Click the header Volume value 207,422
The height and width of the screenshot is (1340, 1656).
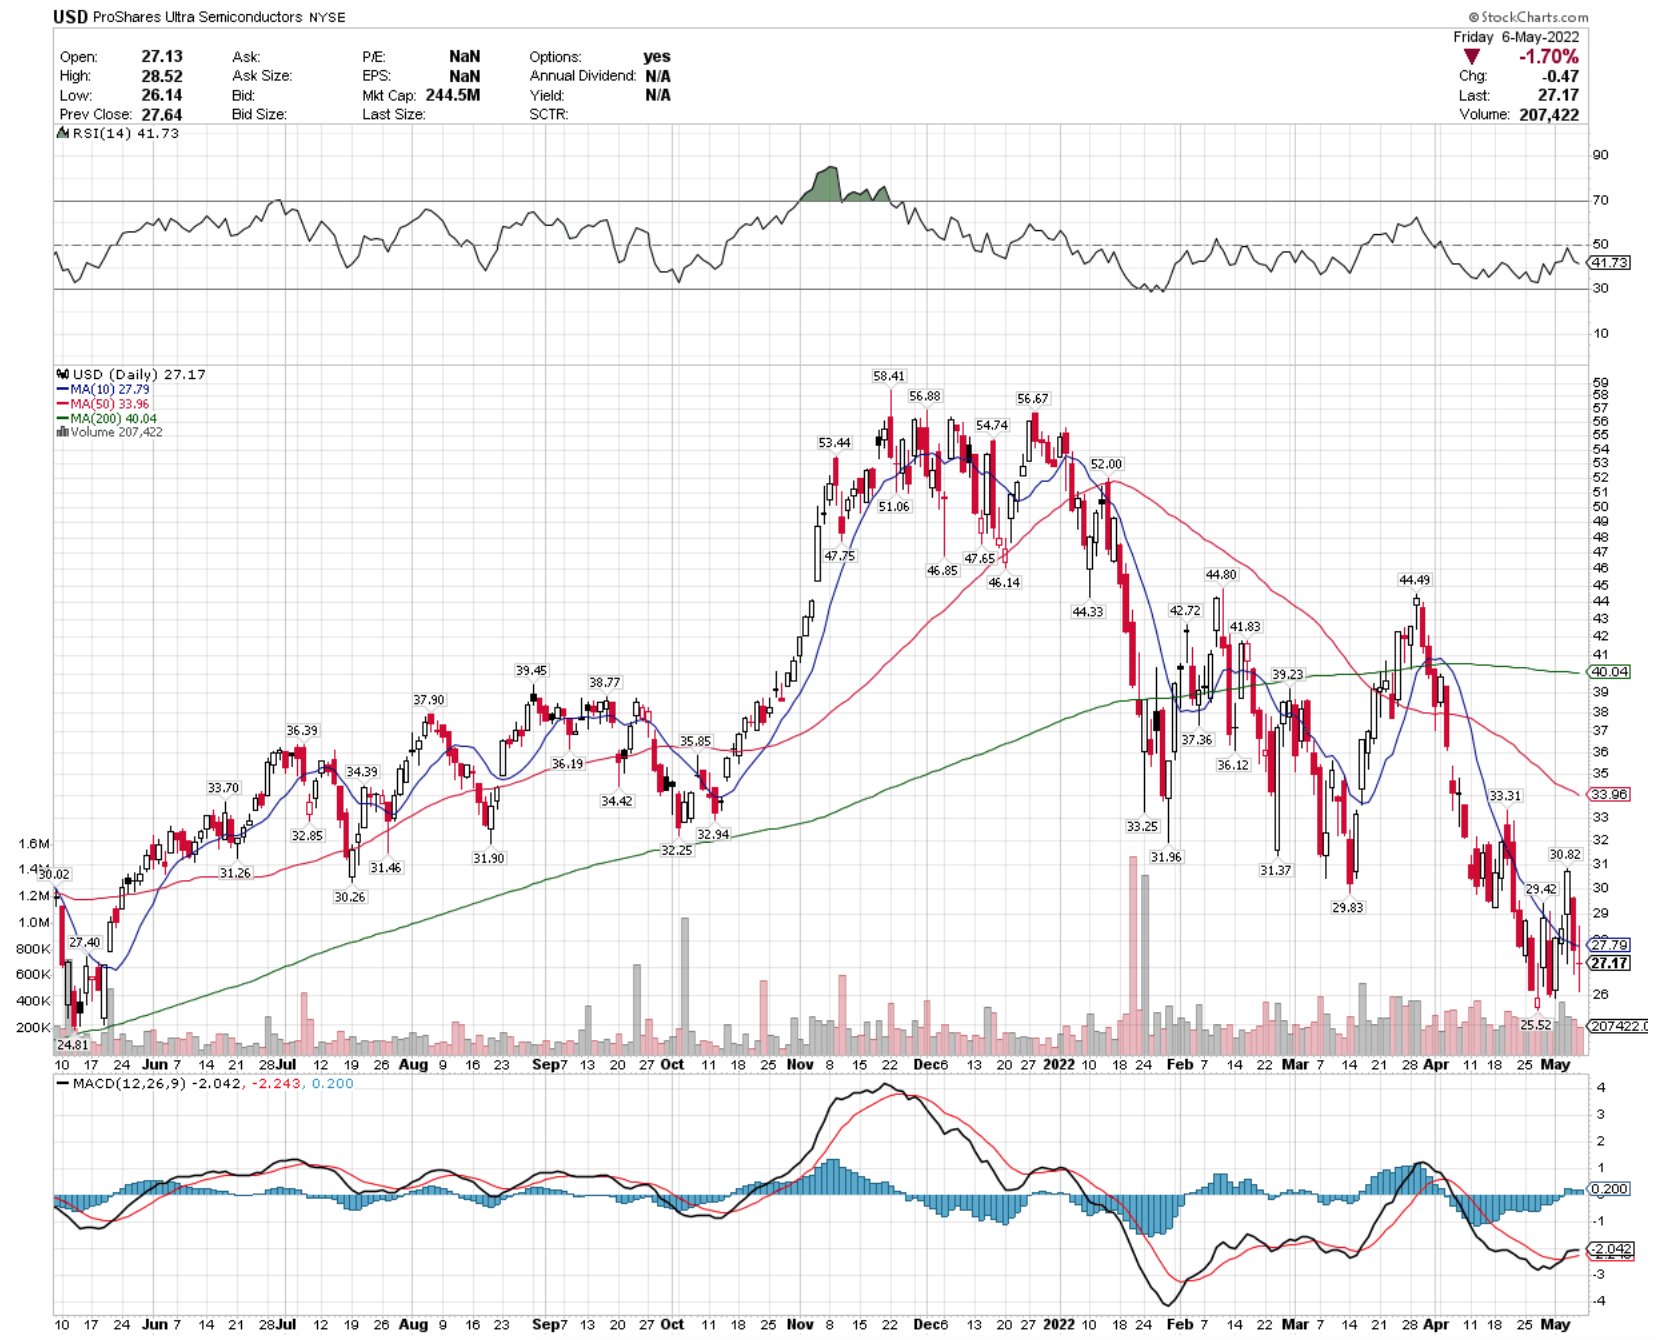point(1549,114)
